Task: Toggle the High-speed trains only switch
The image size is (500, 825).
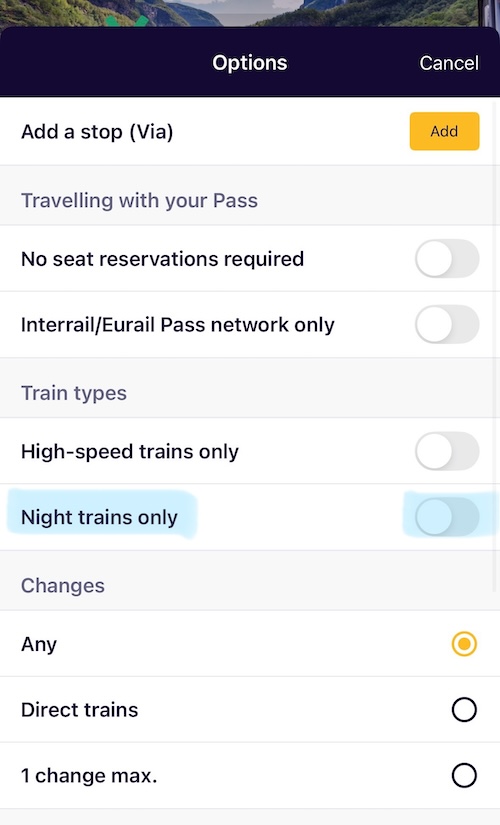Action: (x=447, y=451)
